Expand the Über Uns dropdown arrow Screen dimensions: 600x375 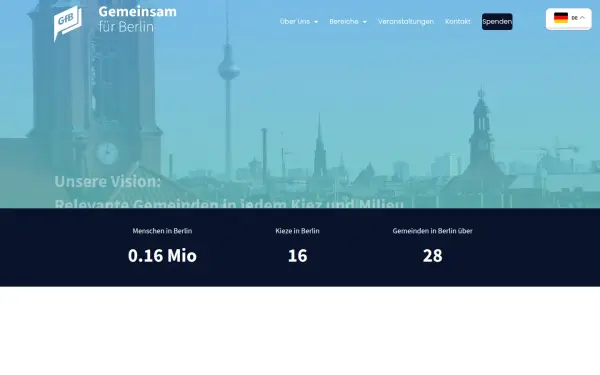pyautogui.click(x=316, y=22)
